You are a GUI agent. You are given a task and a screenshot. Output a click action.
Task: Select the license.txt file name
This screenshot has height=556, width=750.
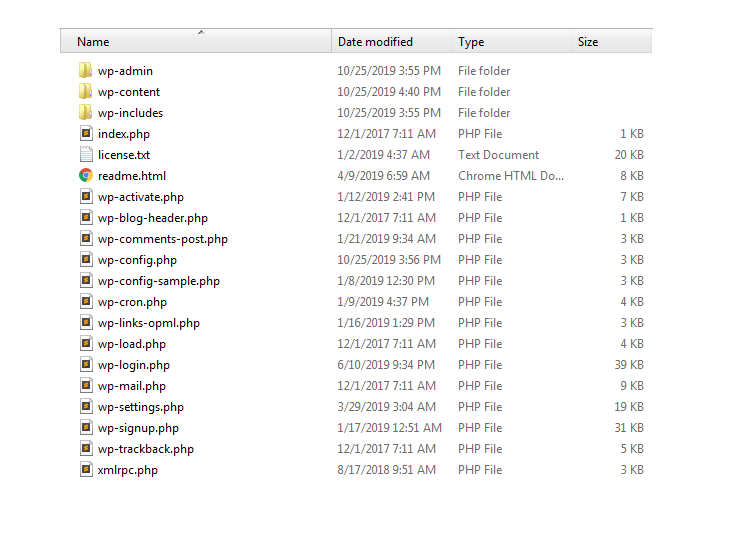(124, 155)
